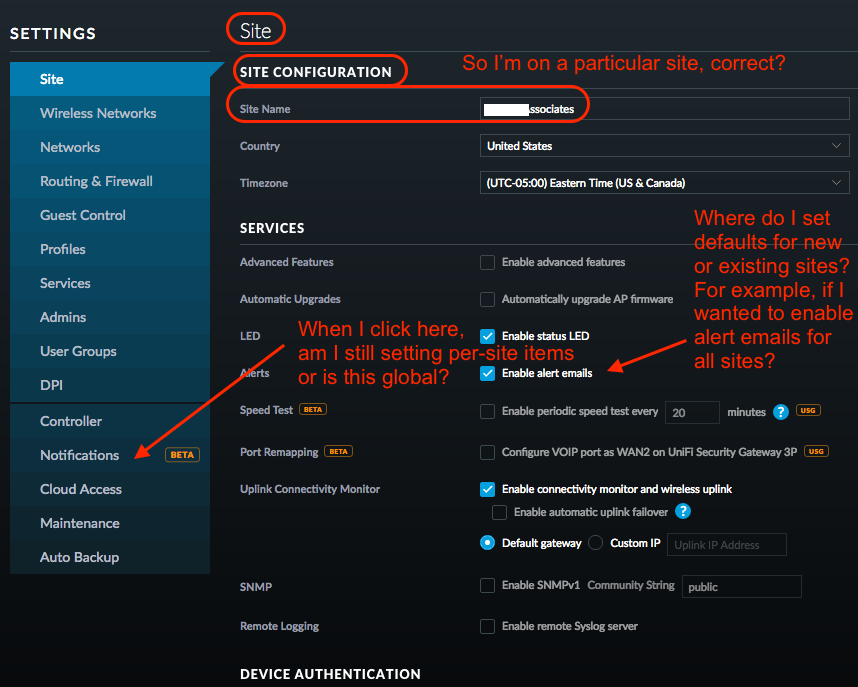The height and width of the screenshot is (687, 858).
Task: Click the USG badge on Port Remapping row
Action: point(816,452)
